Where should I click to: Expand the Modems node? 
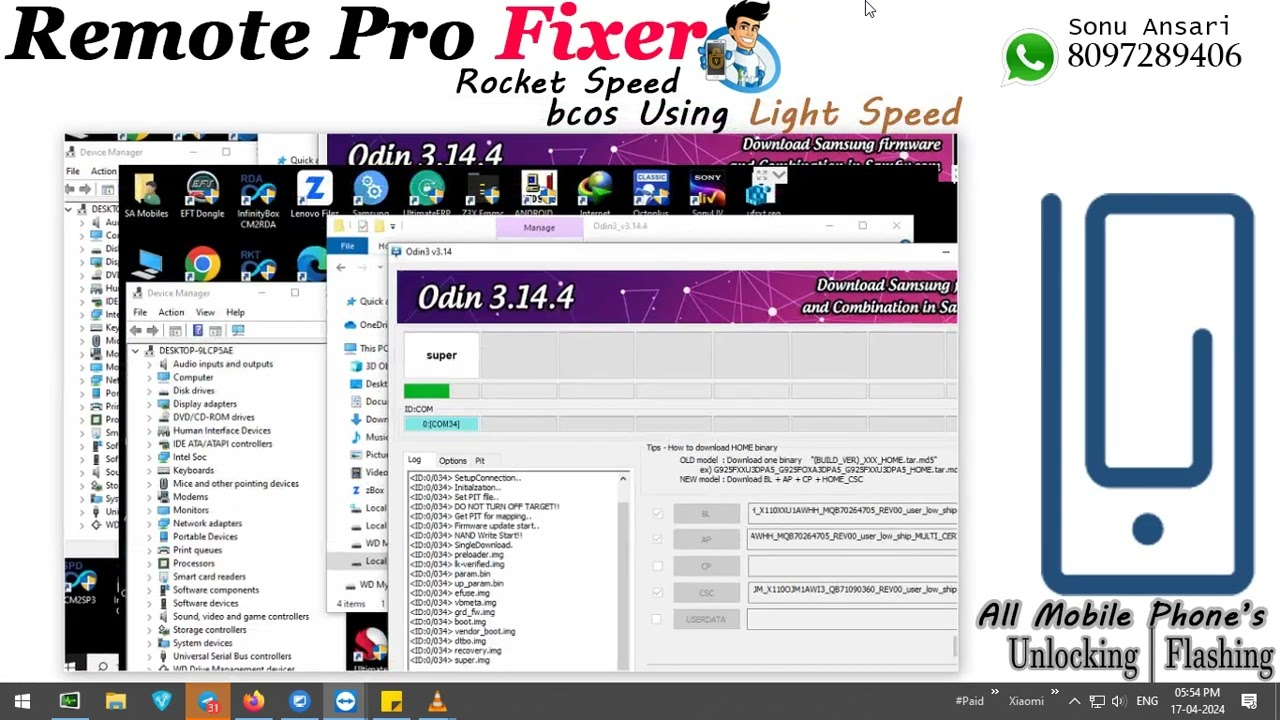[x=150, y=497]
